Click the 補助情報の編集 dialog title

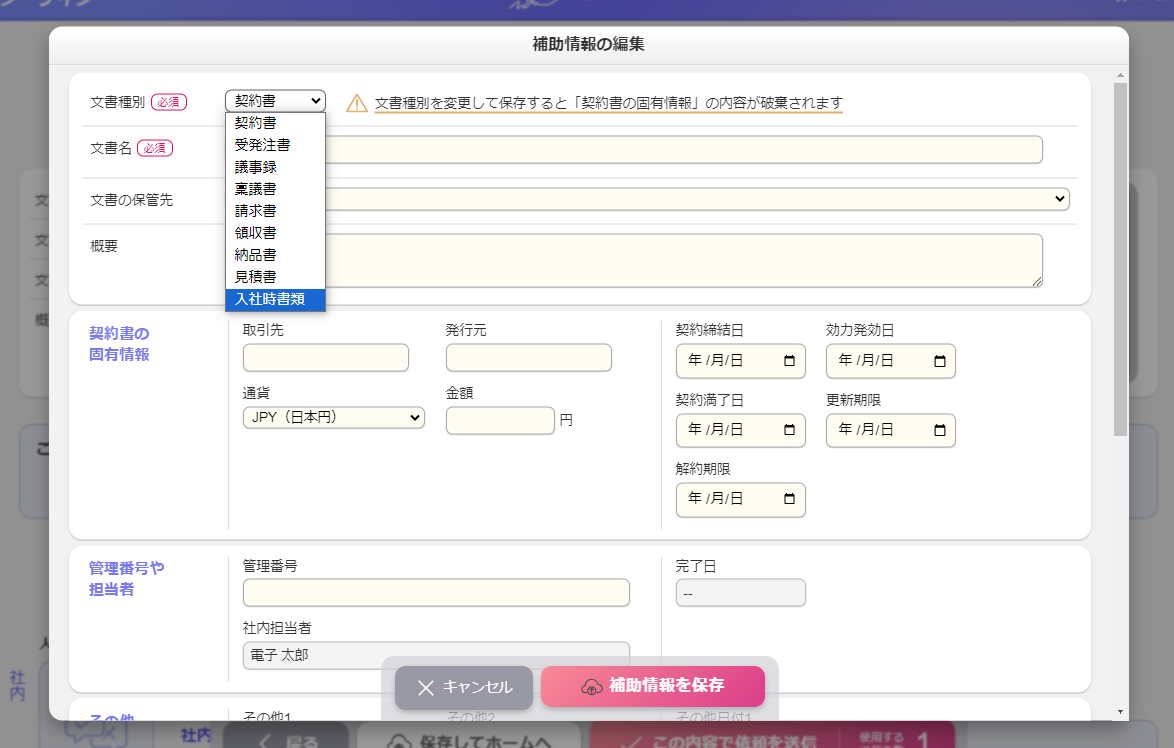pos(588,44)
